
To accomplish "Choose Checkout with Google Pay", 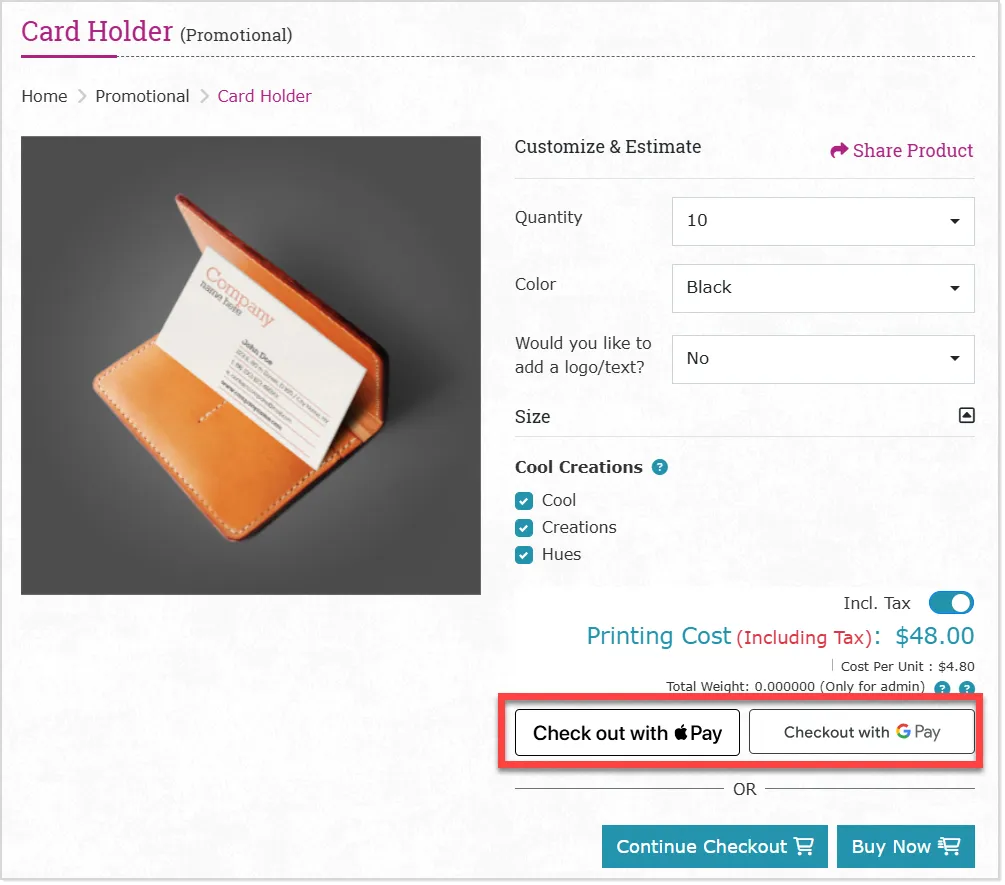I will point(863,733).
